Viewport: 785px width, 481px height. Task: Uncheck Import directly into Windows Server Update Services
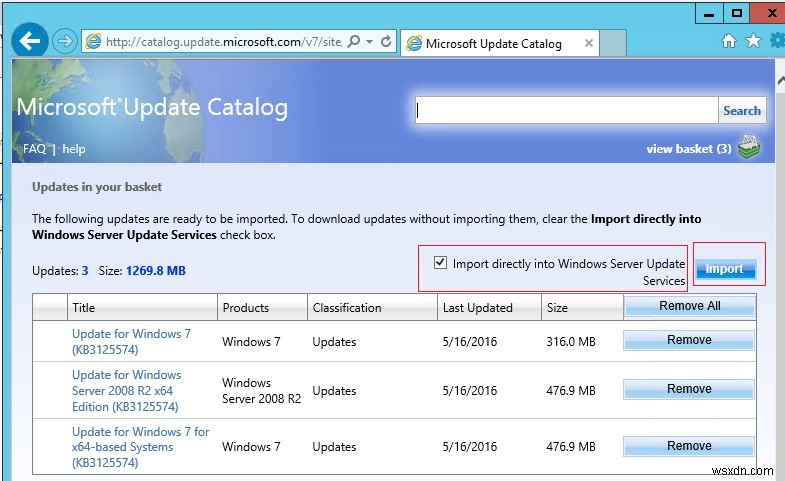(440, 262)
